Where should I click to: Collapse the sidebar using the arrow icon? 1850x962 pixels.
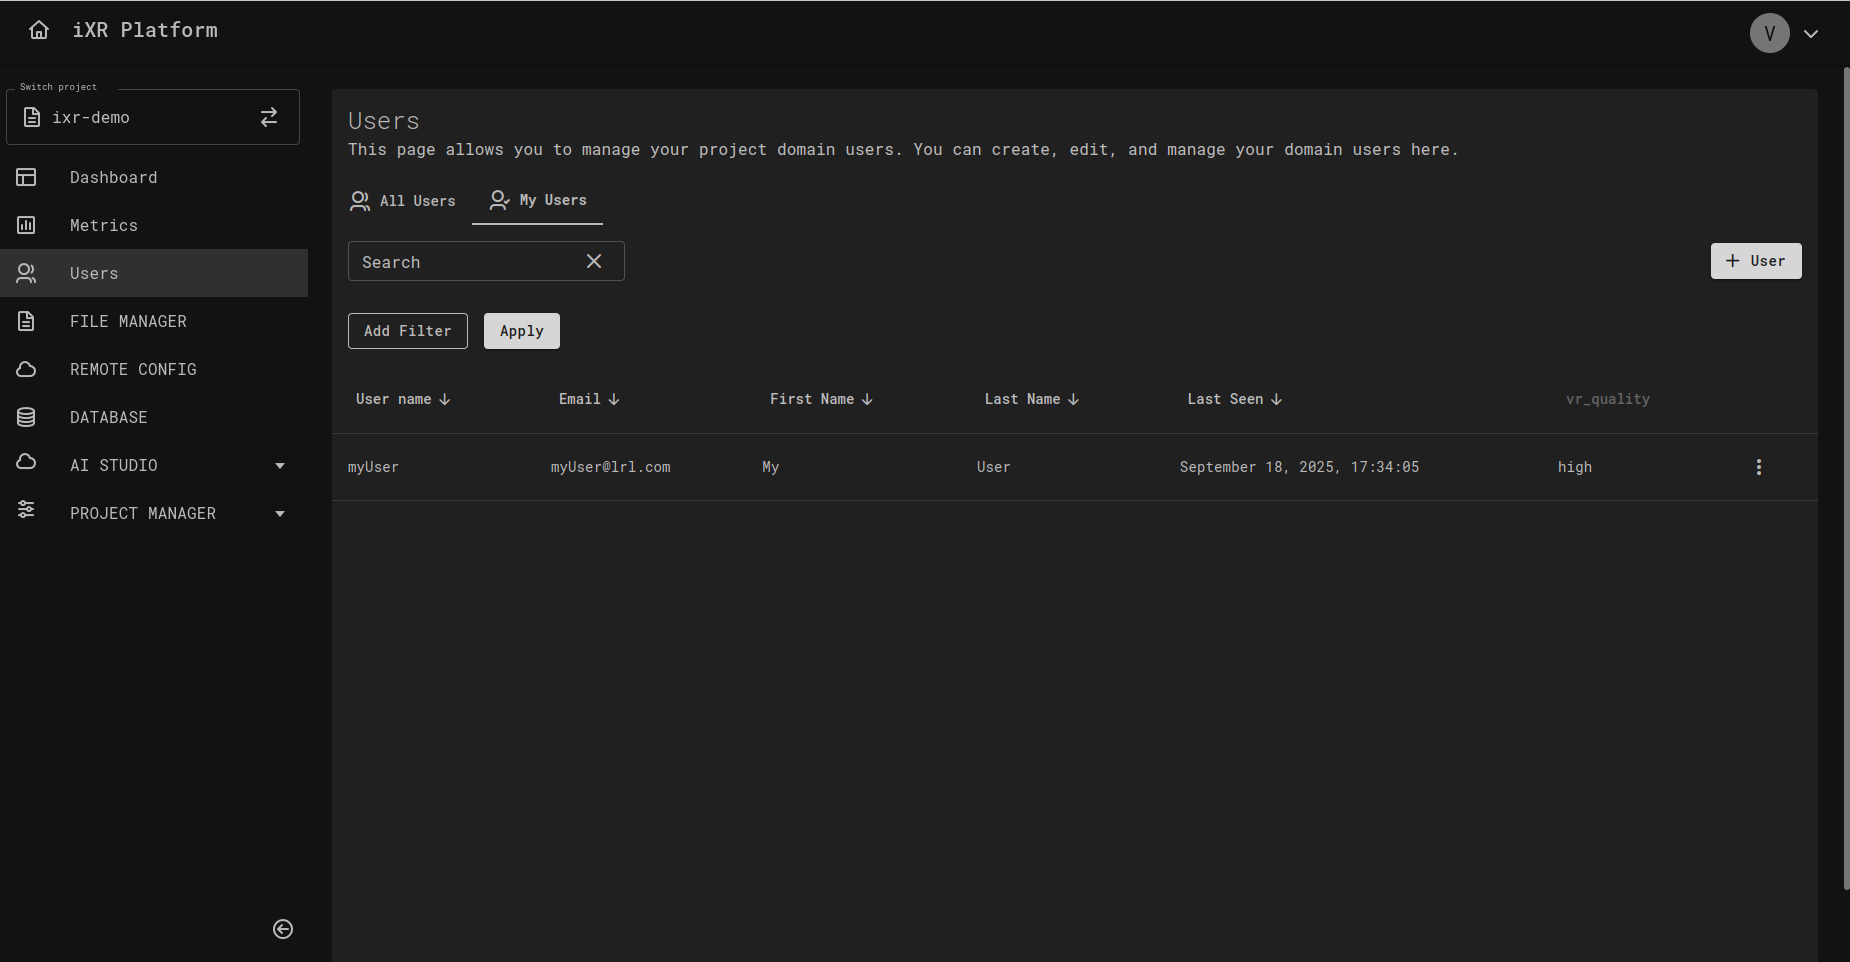[283, 929]
